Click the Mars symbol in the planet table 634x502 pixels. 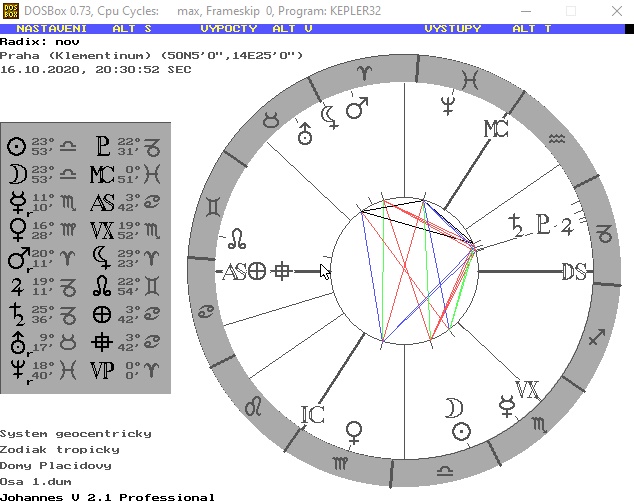(x=18, y=259)
